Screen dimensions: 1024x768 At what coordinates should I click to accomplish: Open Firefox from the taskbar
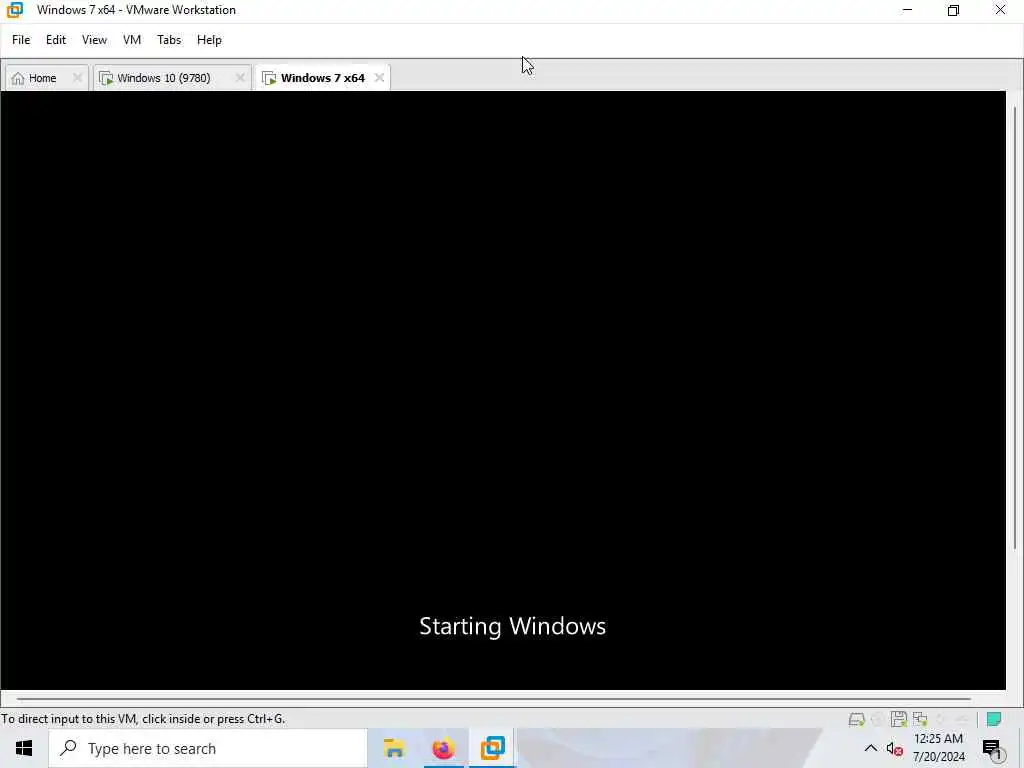click(443, 748)
